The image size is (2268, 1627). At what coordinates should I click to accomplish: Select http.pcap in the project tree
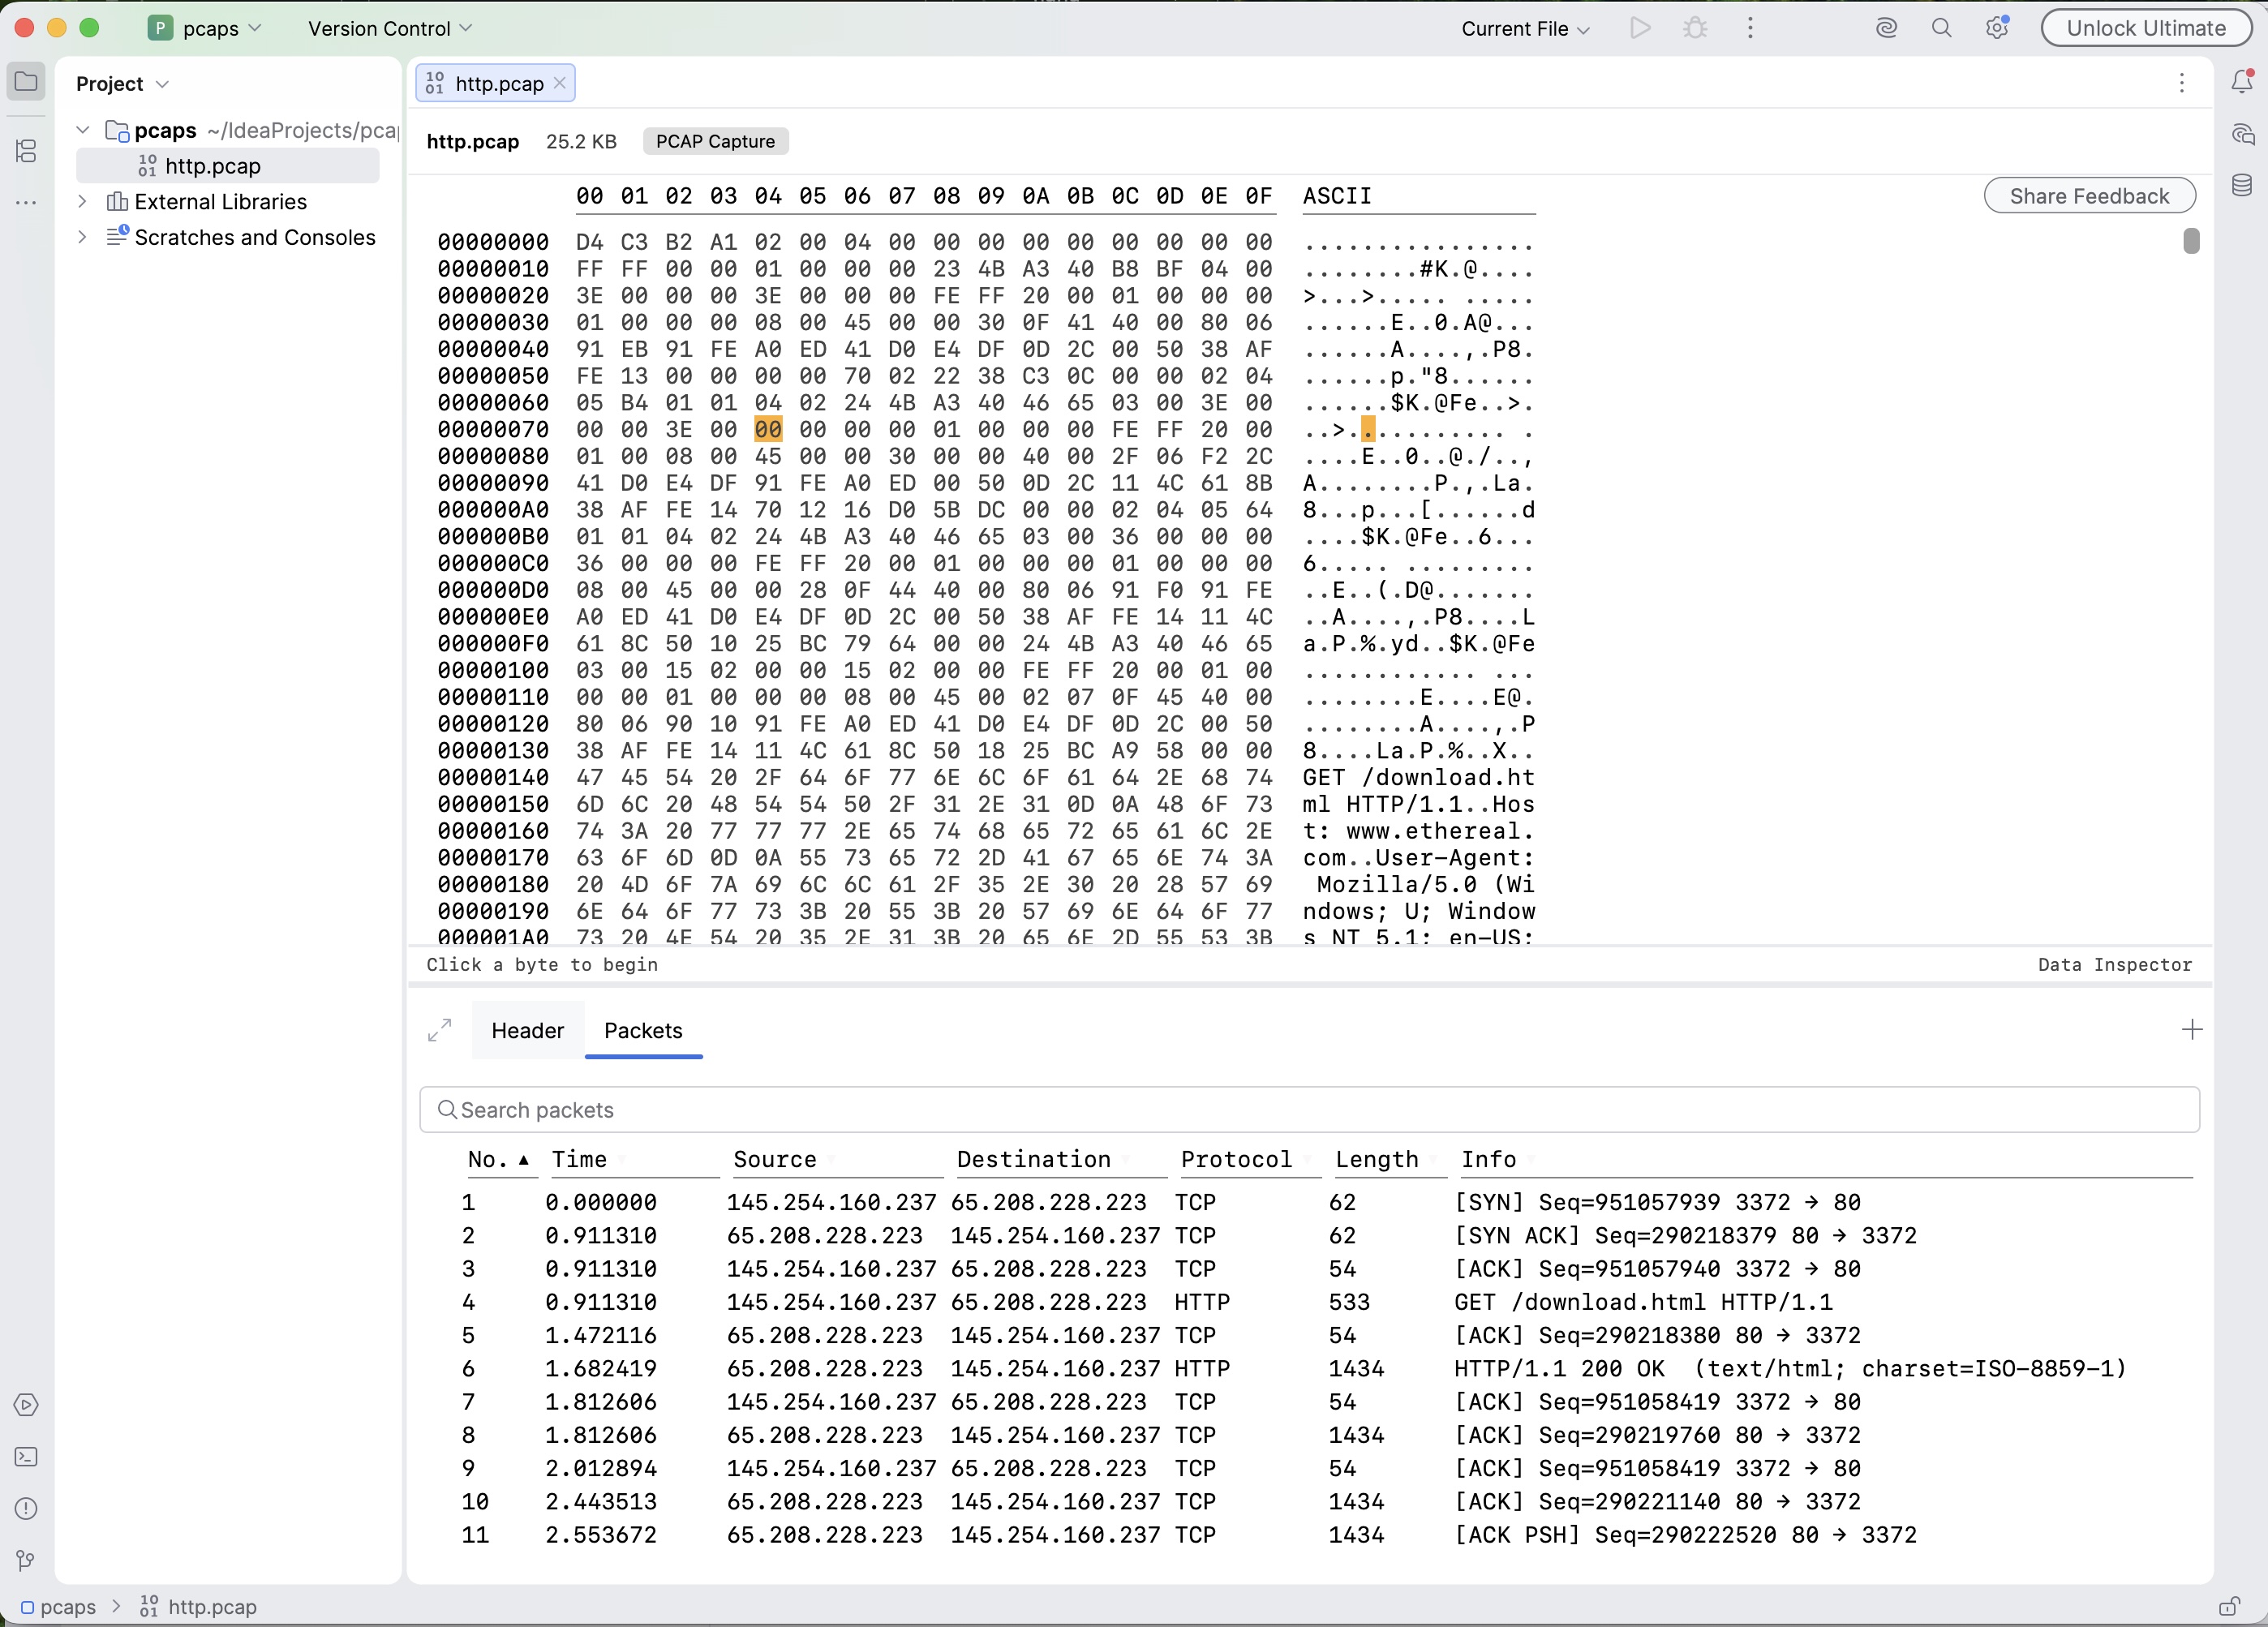(228, 166)
